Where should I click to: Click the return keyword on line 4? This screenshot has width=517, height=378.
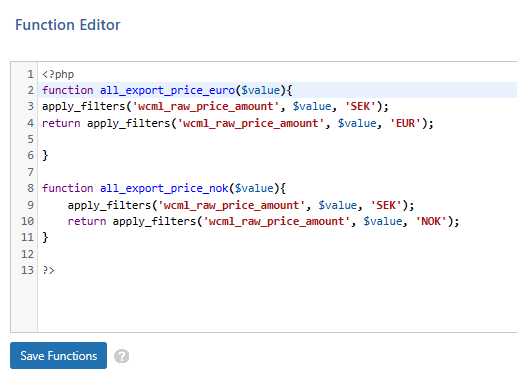point(61,123)
